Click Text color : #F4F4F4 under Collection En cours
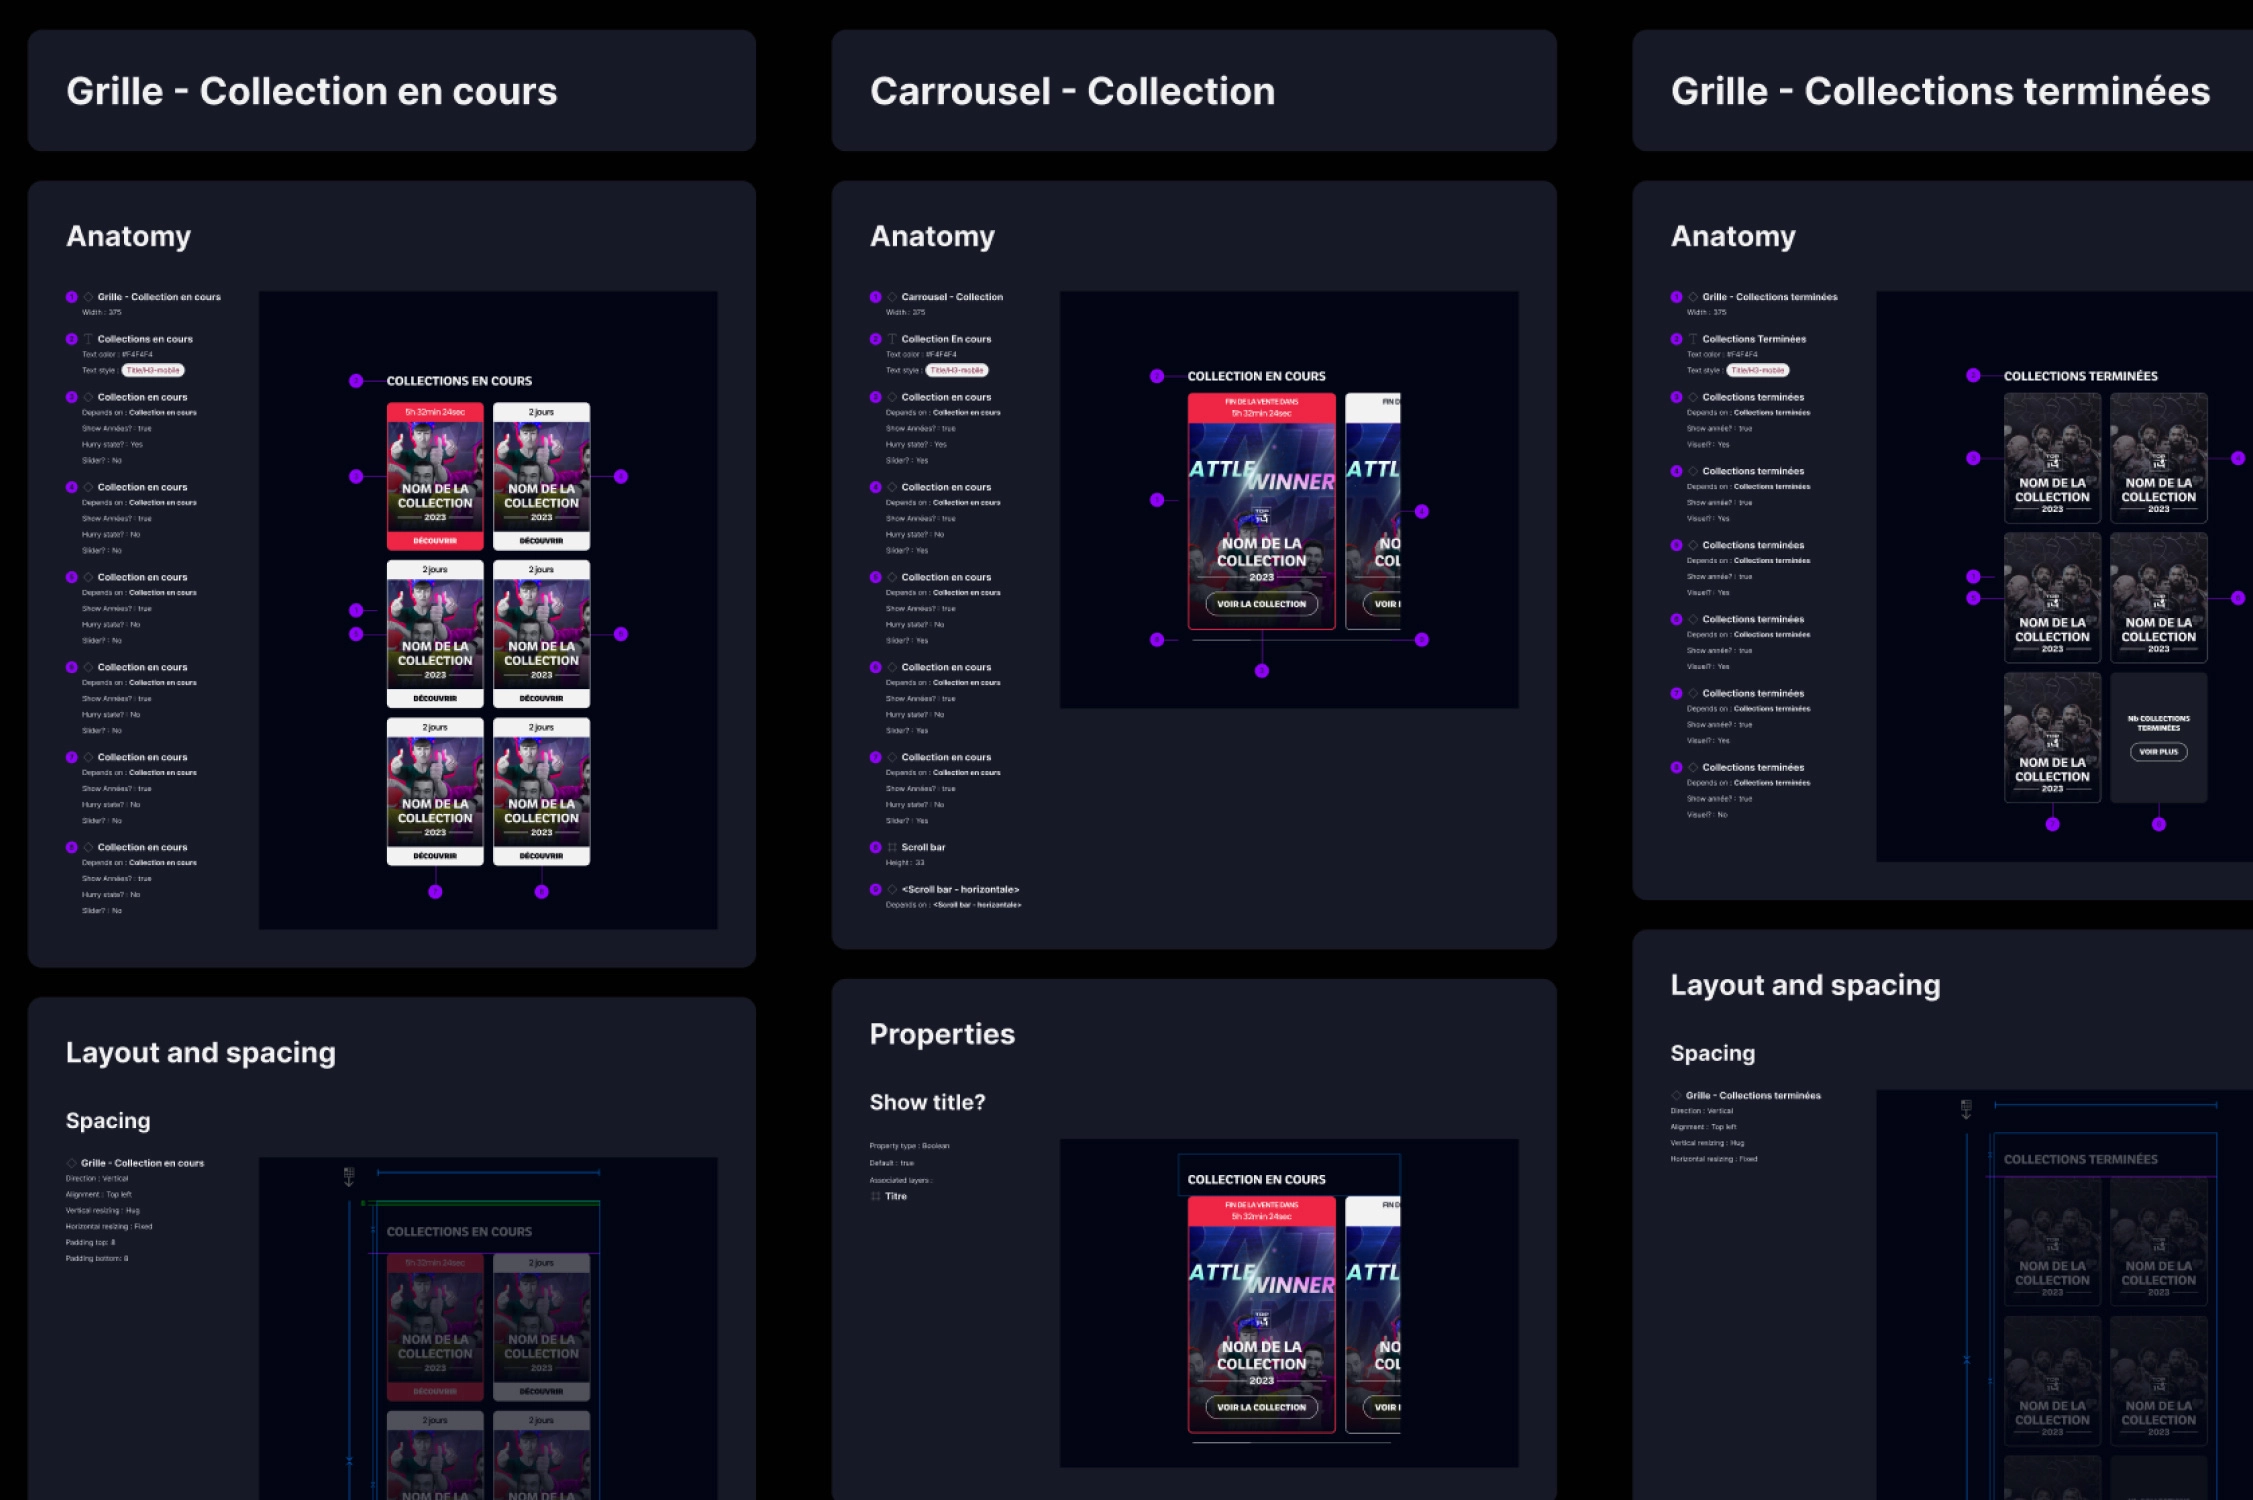 (x=921, y=354)
